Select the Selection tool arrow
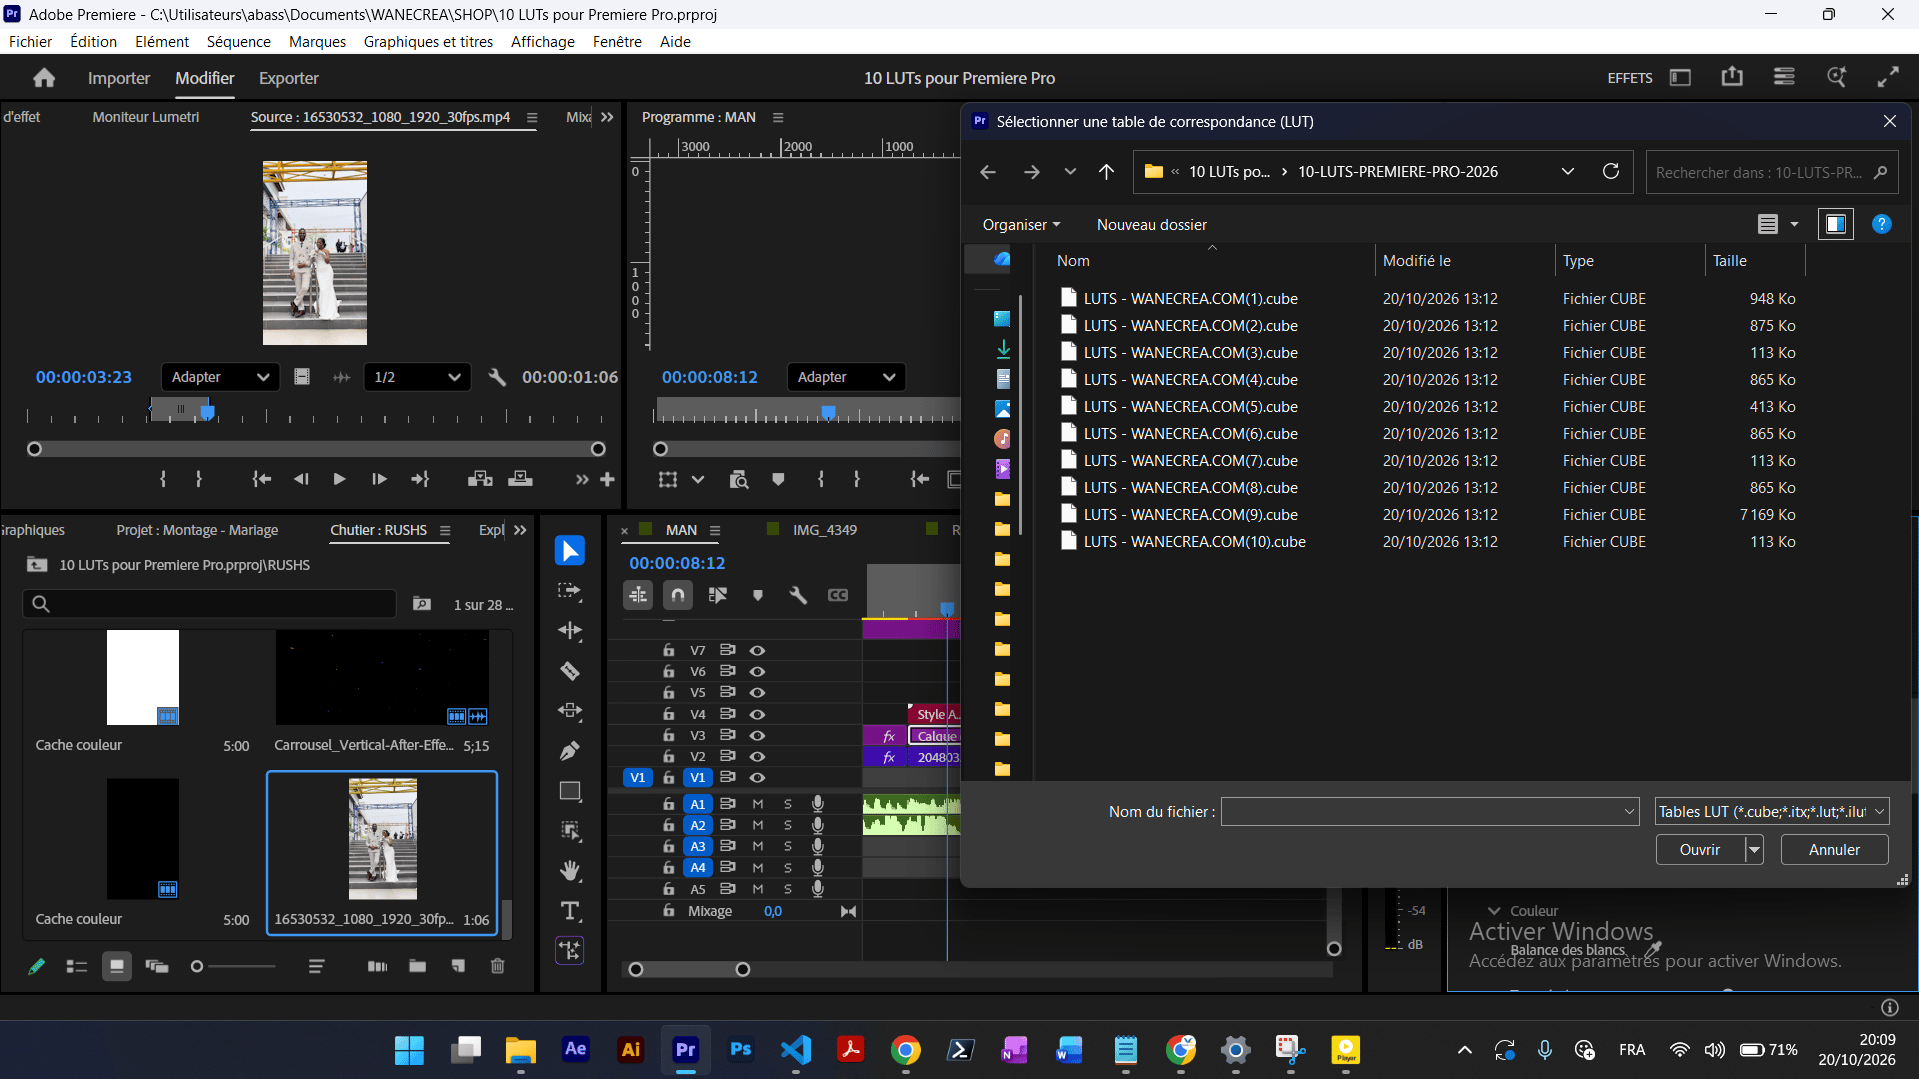 click(569, 551)
